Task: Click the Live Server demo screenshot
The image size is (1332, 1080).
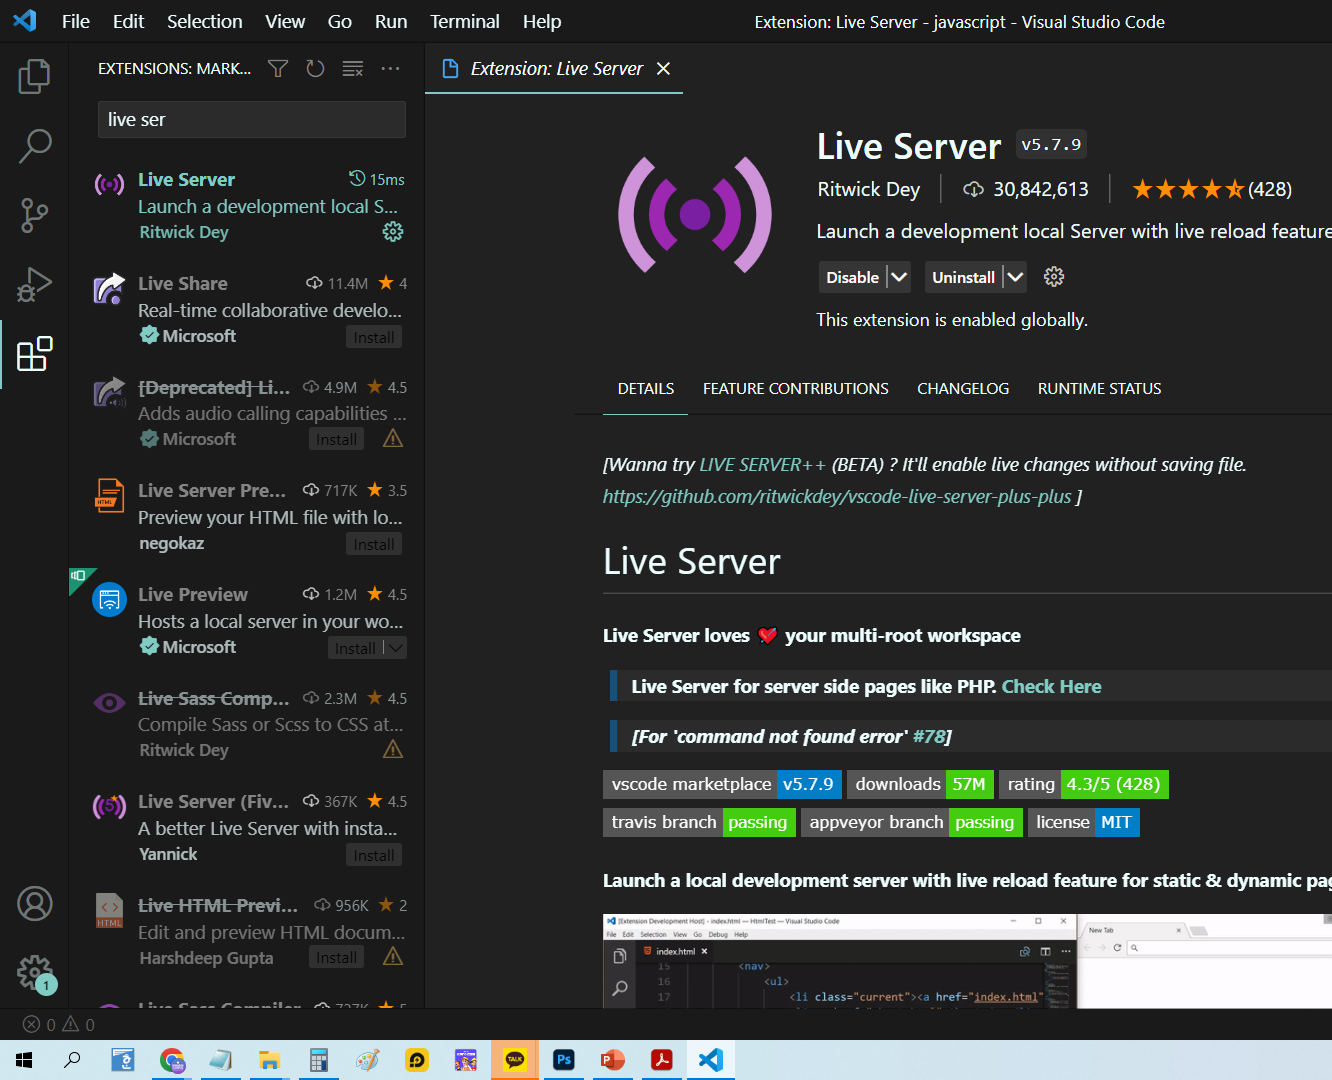Action: (x=967, y=961)
